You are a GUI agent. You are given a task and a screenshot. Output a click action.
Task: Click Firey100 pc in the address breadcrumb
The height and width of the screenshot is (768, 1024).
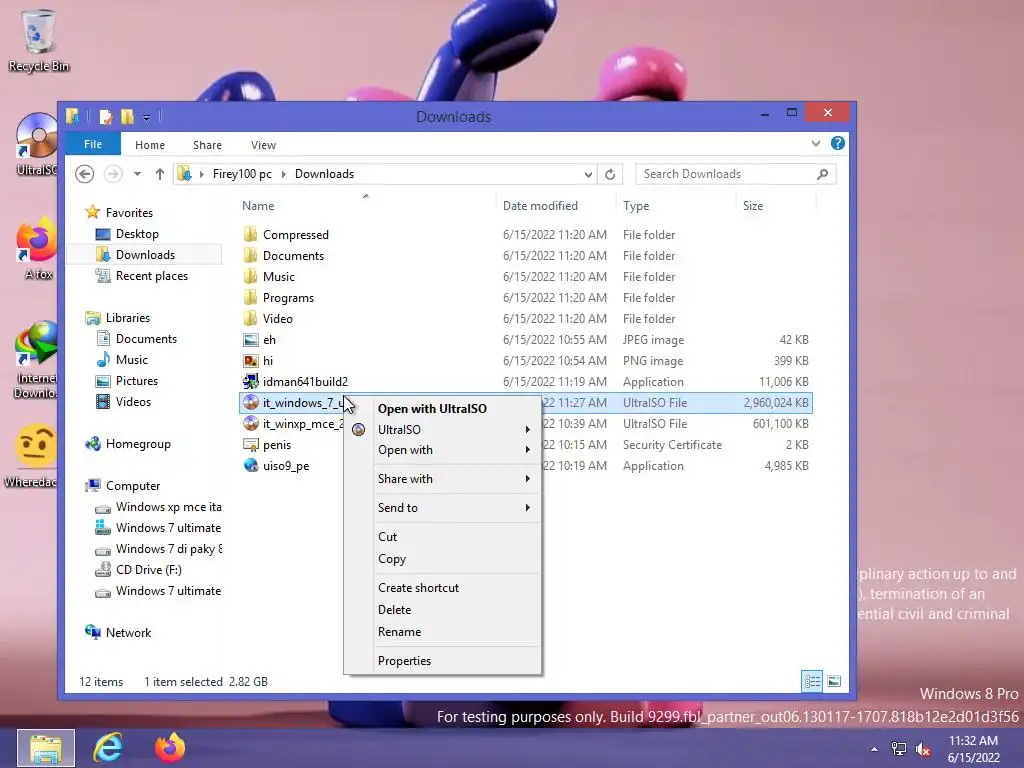(x=242, y=174)
